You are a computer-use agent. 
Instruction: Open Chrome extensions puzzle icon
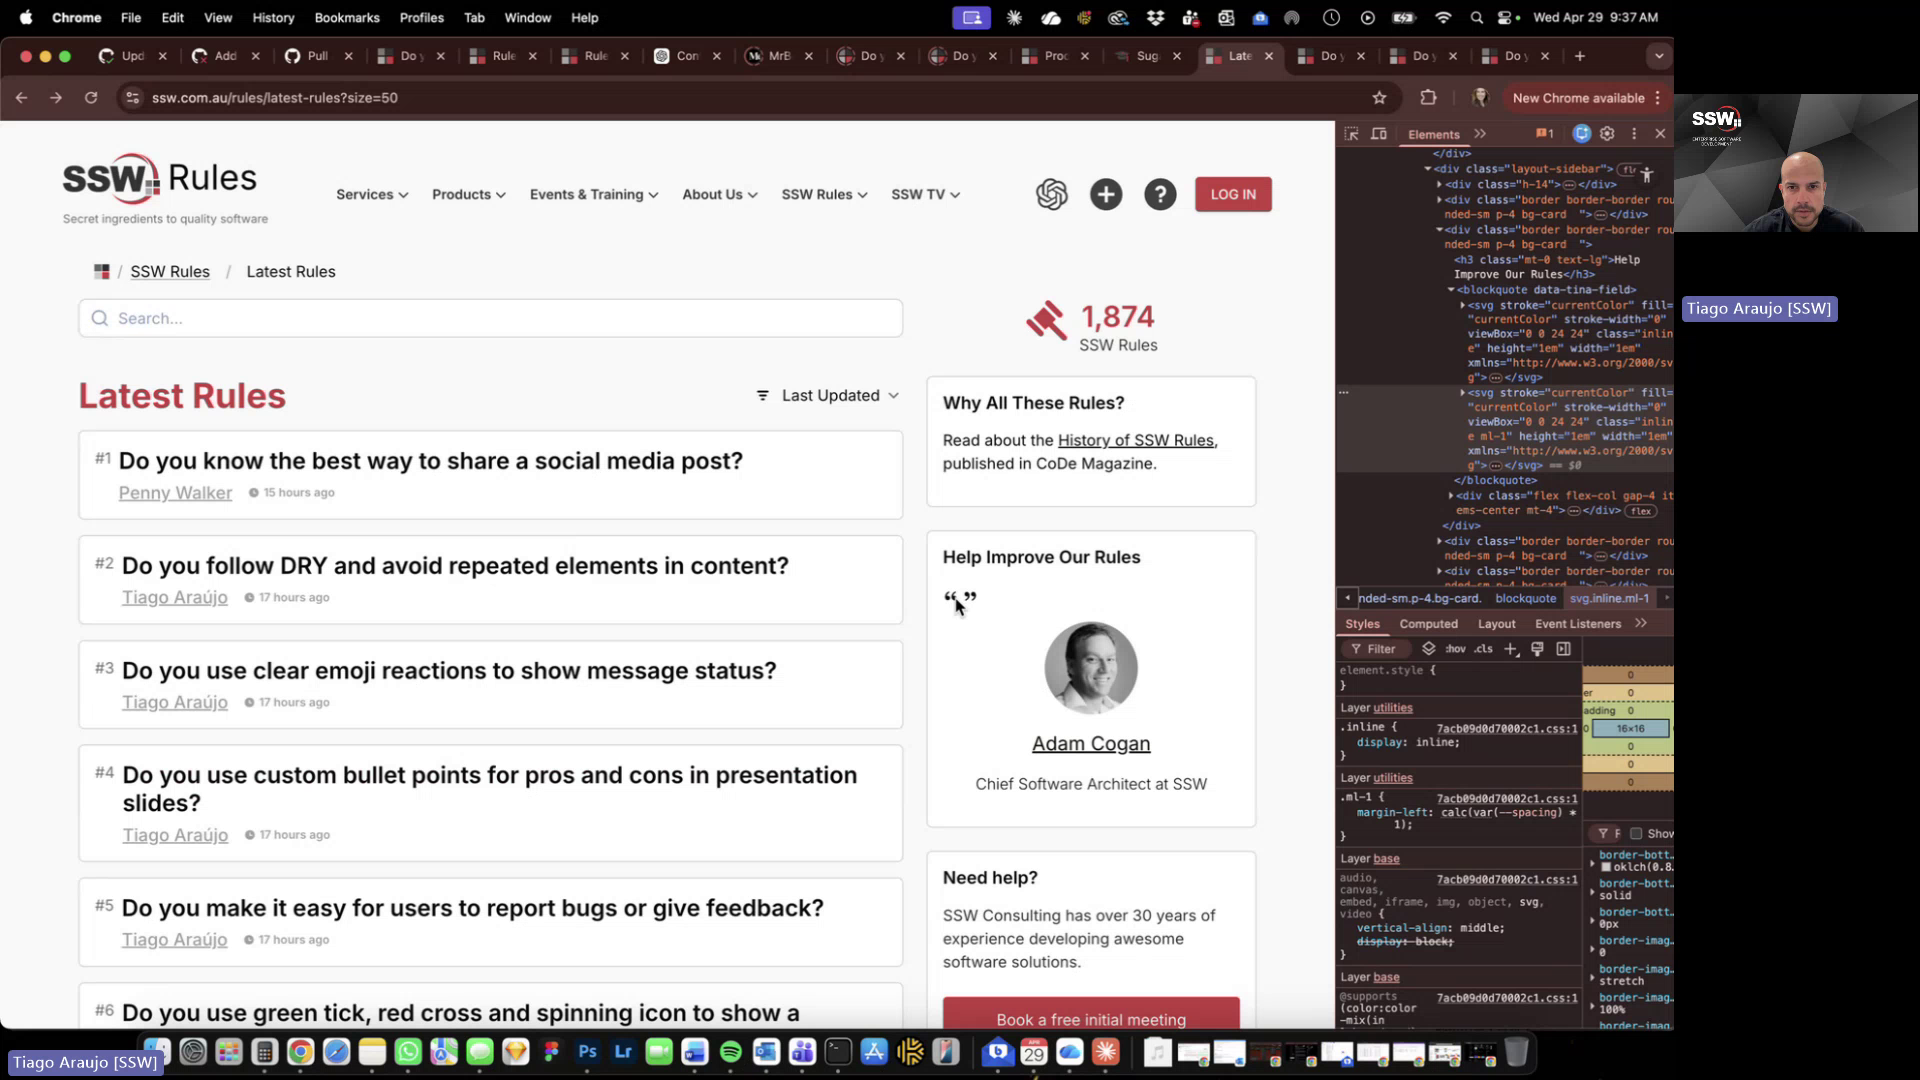pos(1428,97)
